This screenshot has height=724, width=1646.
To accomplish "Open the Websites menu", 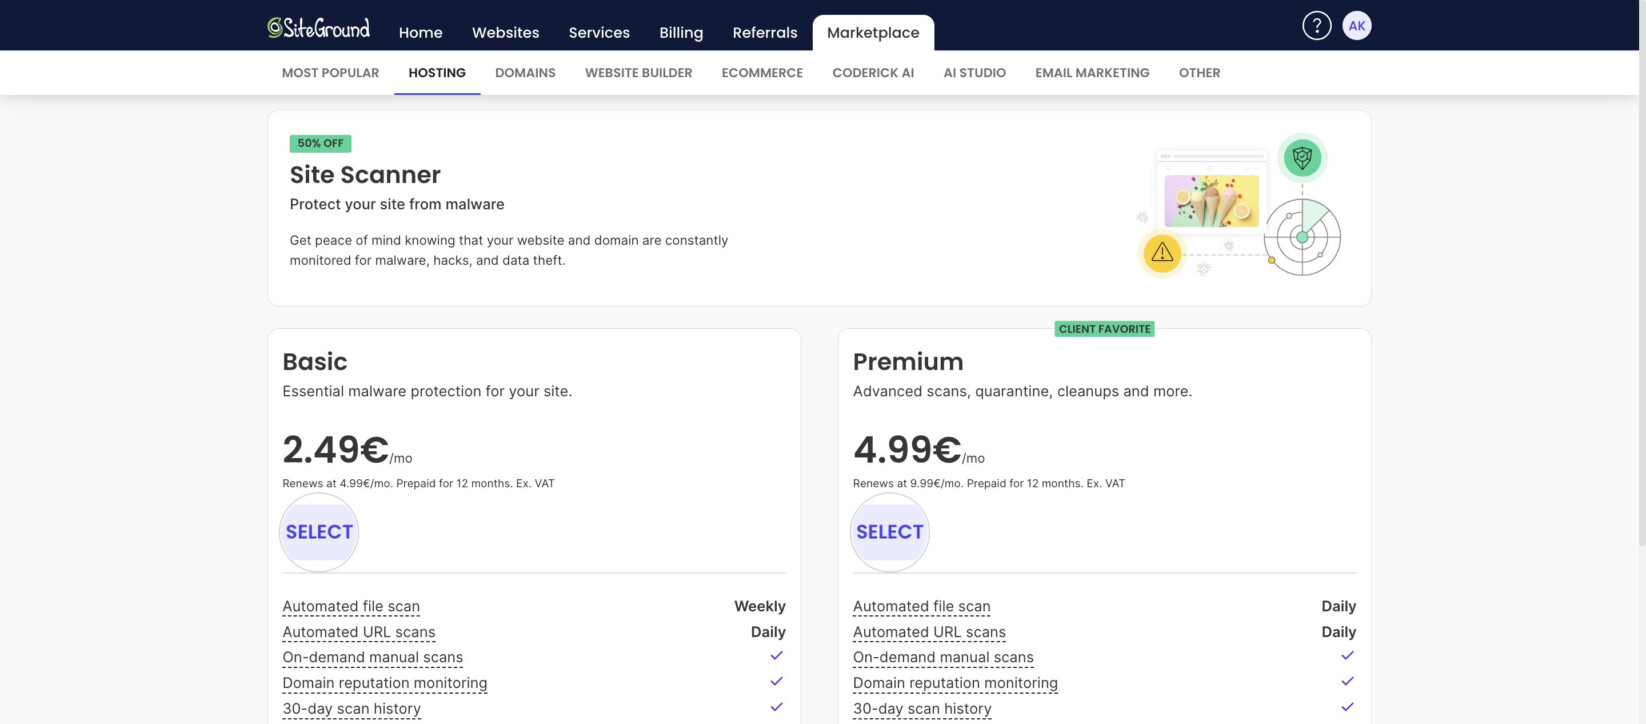I will pos(505,32).
